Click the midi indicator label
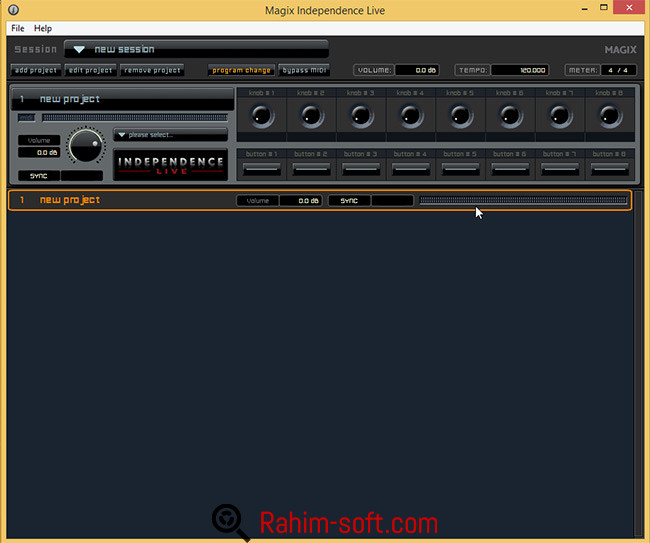 27,118
